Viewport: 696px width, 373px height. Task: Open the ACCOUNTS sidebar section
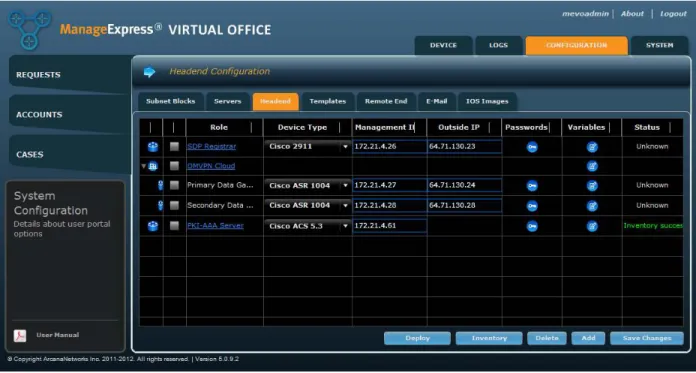70,115
